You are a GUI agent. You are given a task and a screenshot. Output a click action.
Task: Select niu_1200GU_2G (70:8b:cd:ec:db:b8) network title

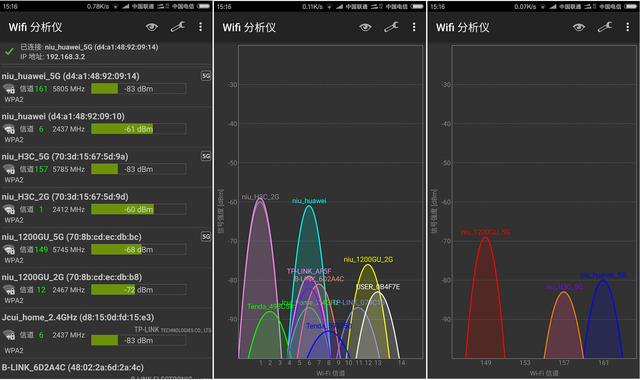(72, 277)
